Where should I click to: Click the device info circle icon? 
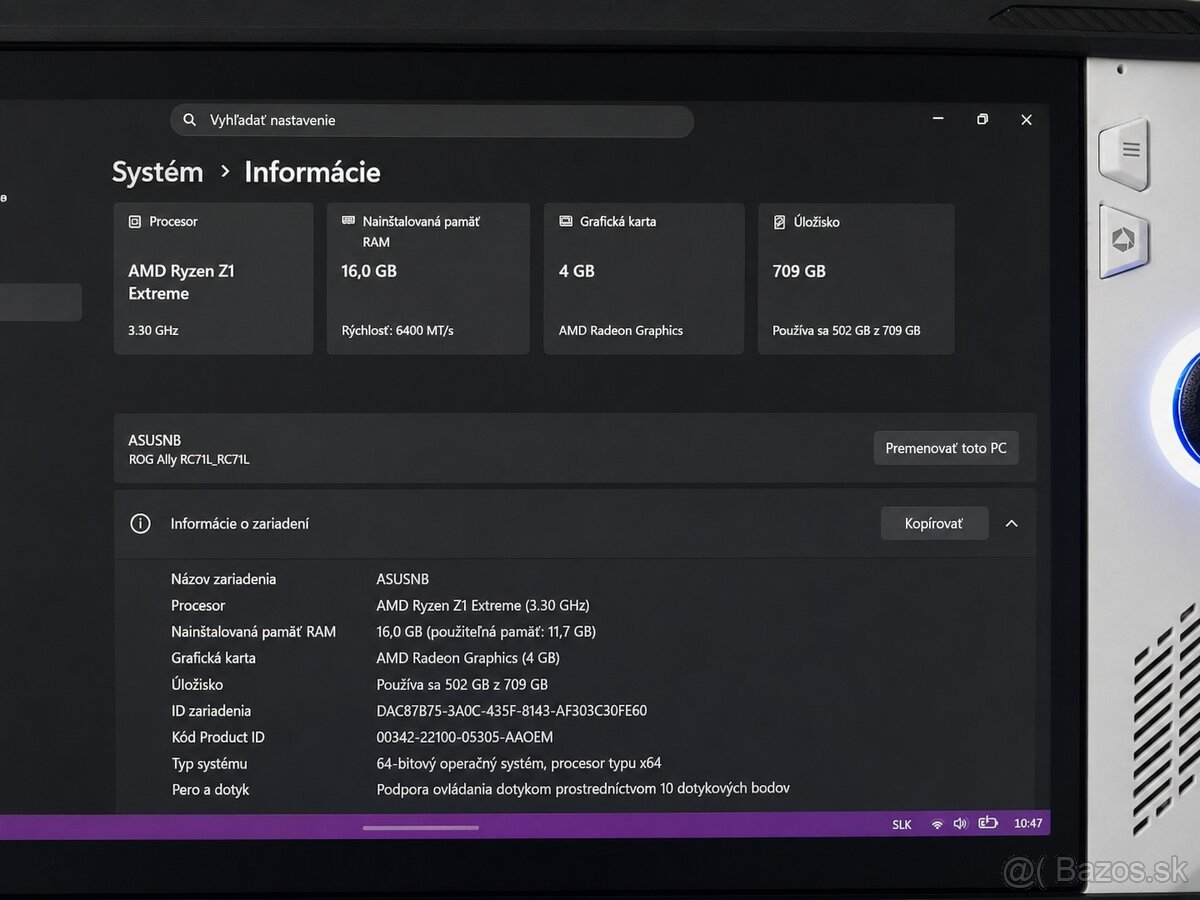click(x=140, y=523)
